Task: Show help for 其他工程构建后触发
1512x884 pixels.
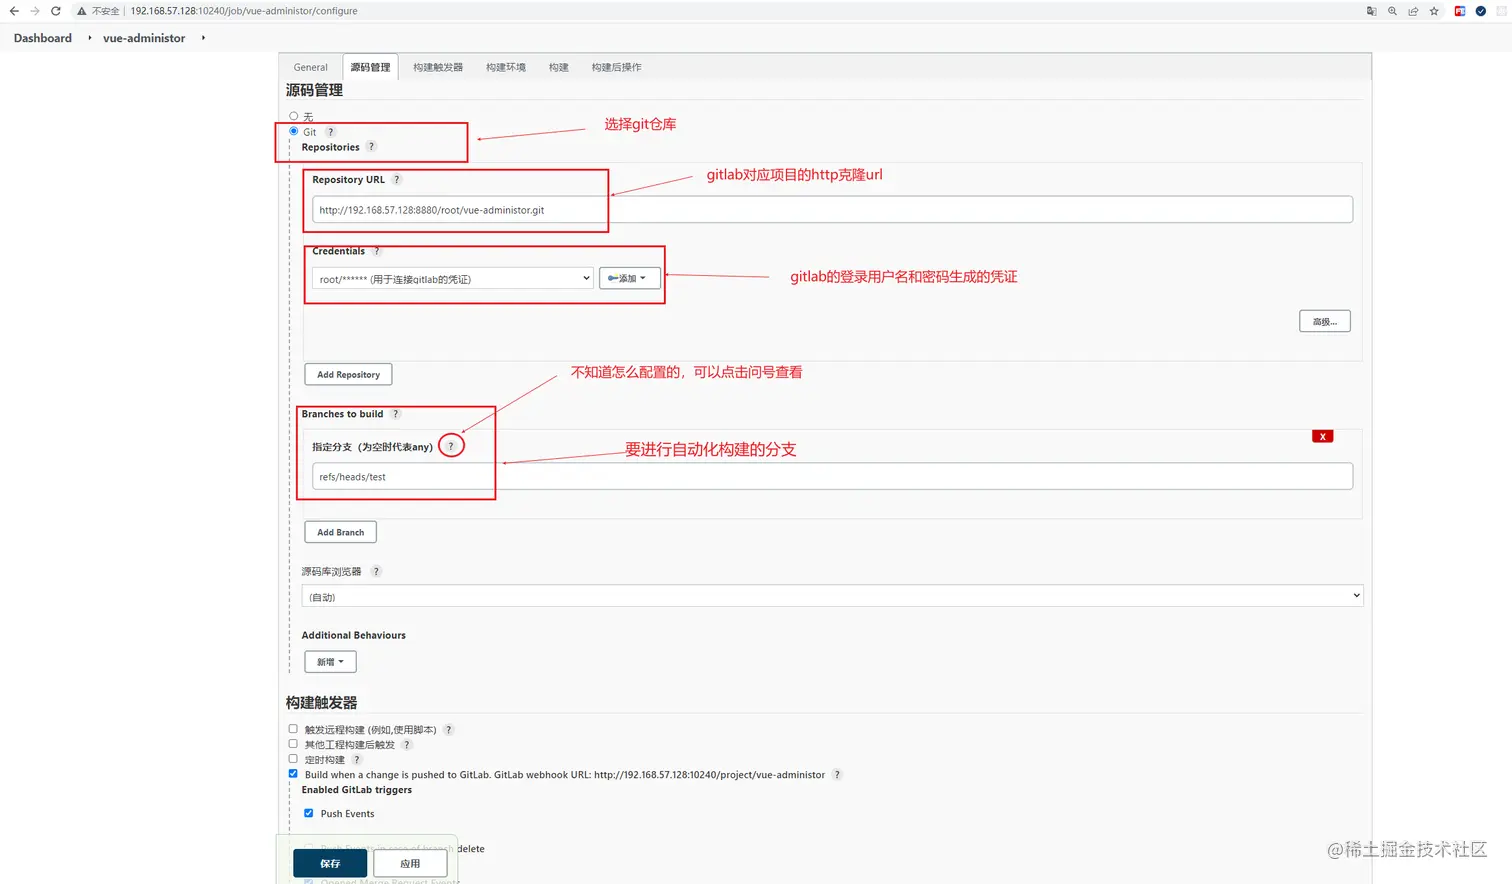Action: [x=406, y=745]
